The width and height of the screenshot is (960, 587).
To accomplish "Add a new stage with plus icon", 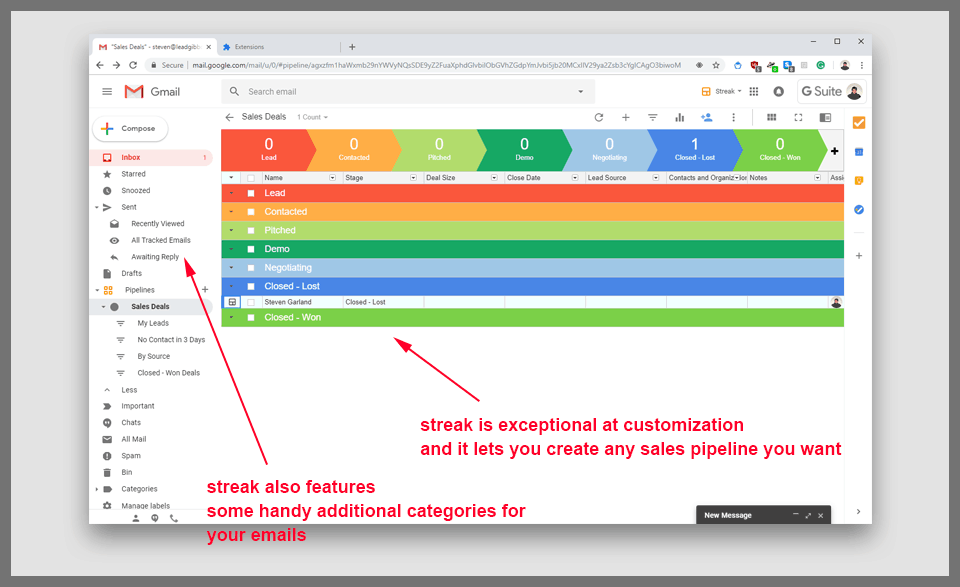I will pyautogui.click(x=834, y=150).
